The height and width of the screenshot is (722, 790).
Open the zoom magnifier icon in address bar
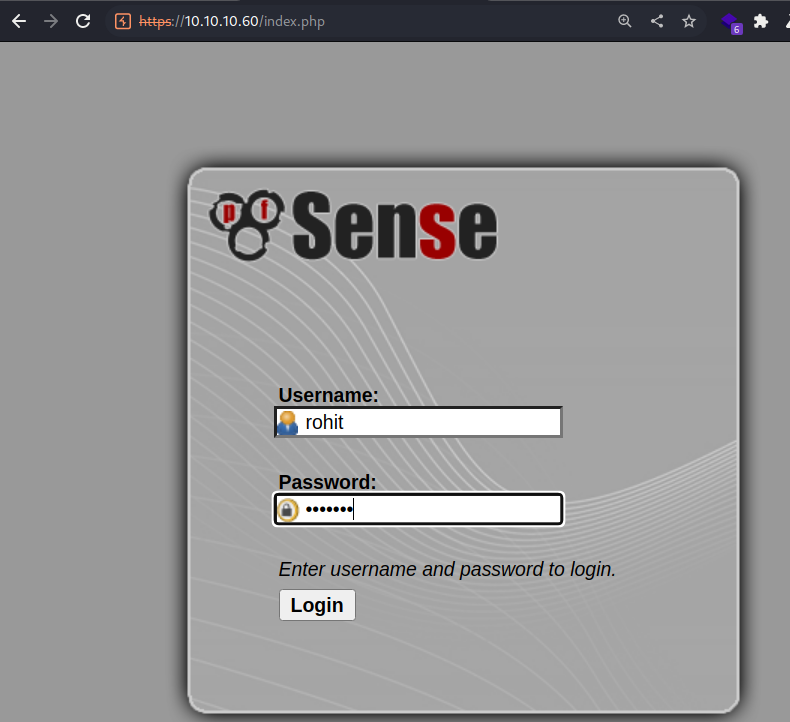624,21
